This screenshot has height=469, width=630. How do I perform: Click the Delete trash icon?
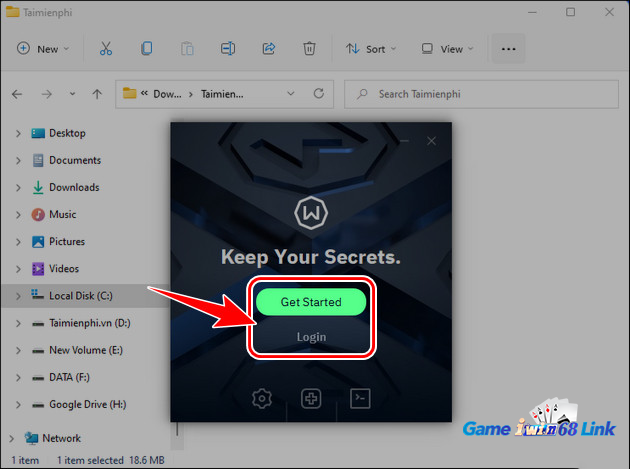310,48
